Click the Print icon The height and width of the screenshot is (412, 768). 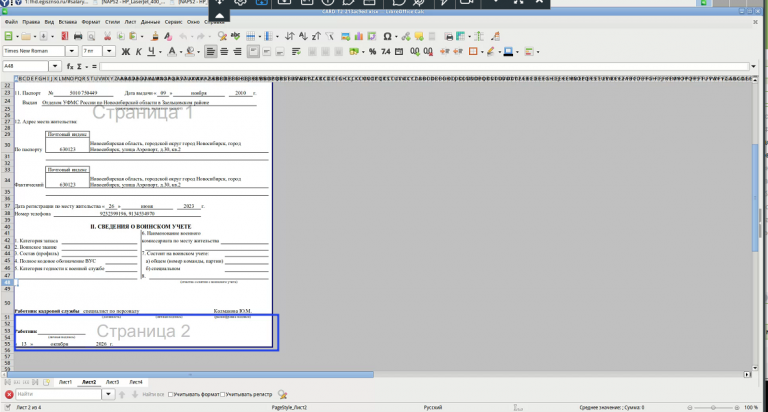pos(78,36)
